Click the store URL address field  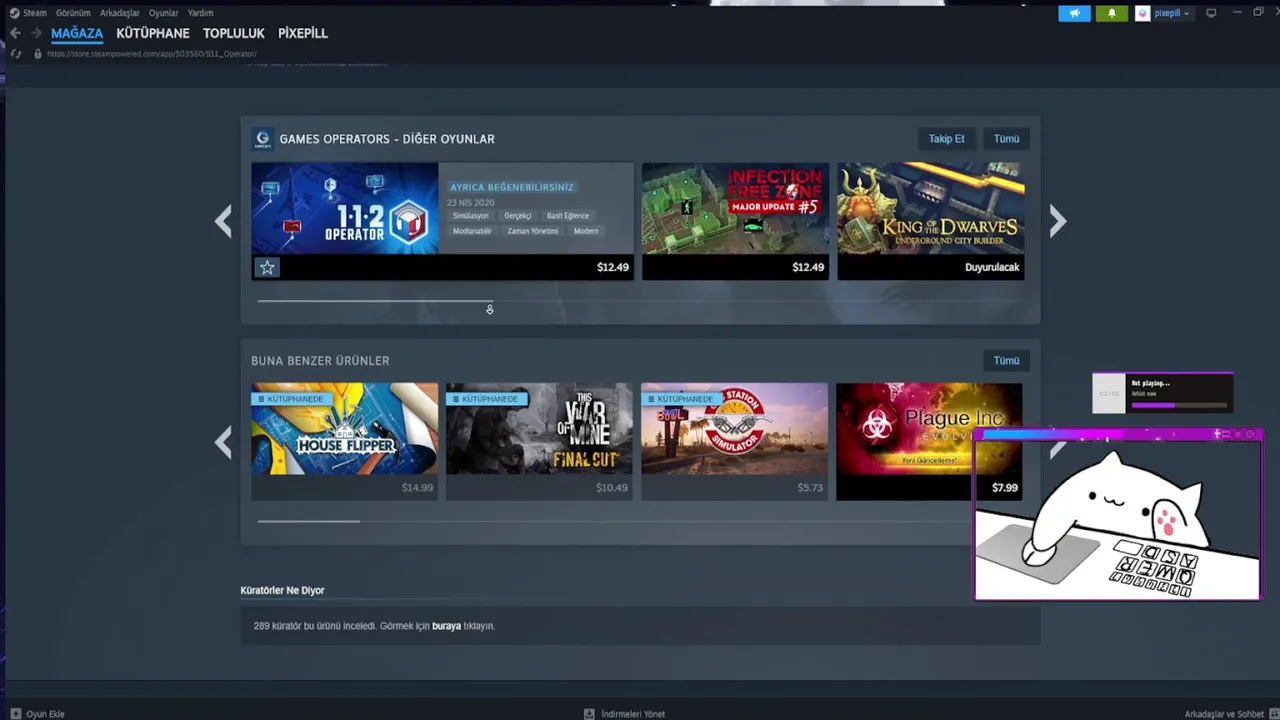click(x=152, y=54)
